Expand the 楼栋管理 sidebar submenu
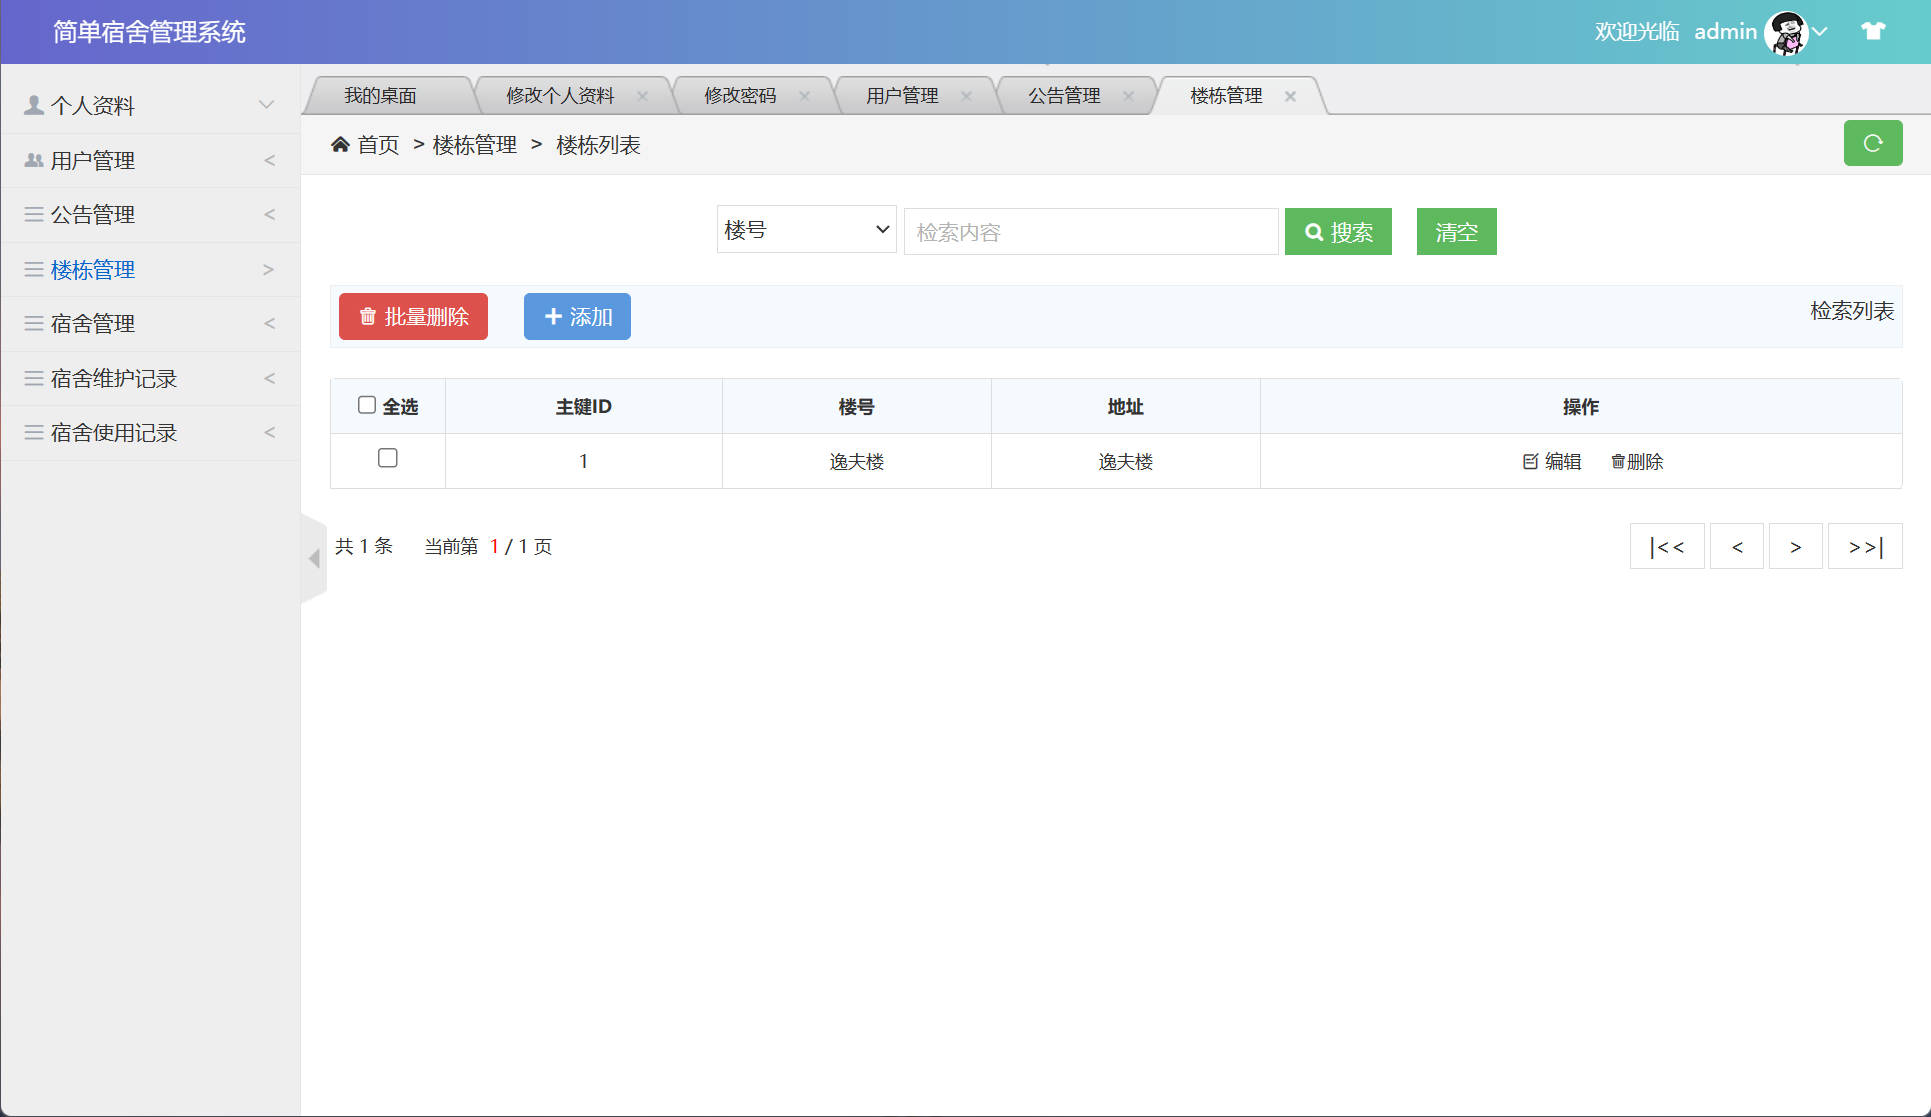This screenshot has width=1931, height=1117. (267, 269)
